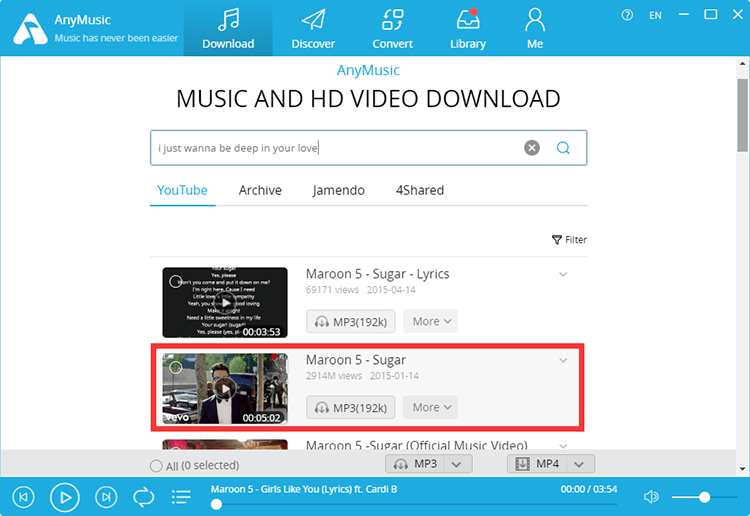Image resolution: width=750 pixels, height=516 pixels.
Task: Open the help question mark icon
Action: [627, 15]
